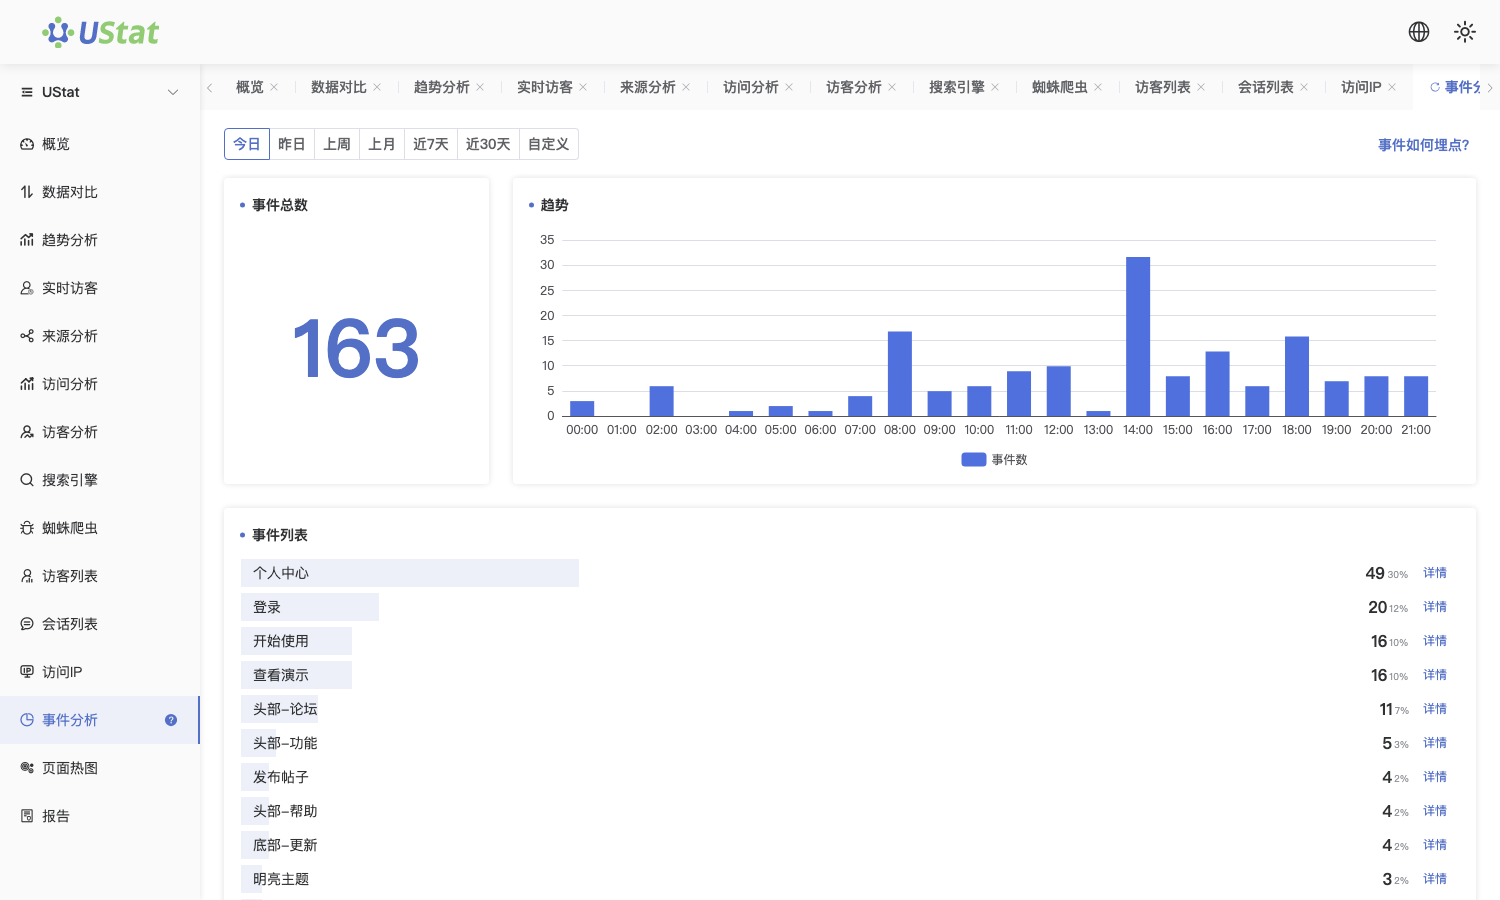Click the 163 total events number

(x=356, y=348)
